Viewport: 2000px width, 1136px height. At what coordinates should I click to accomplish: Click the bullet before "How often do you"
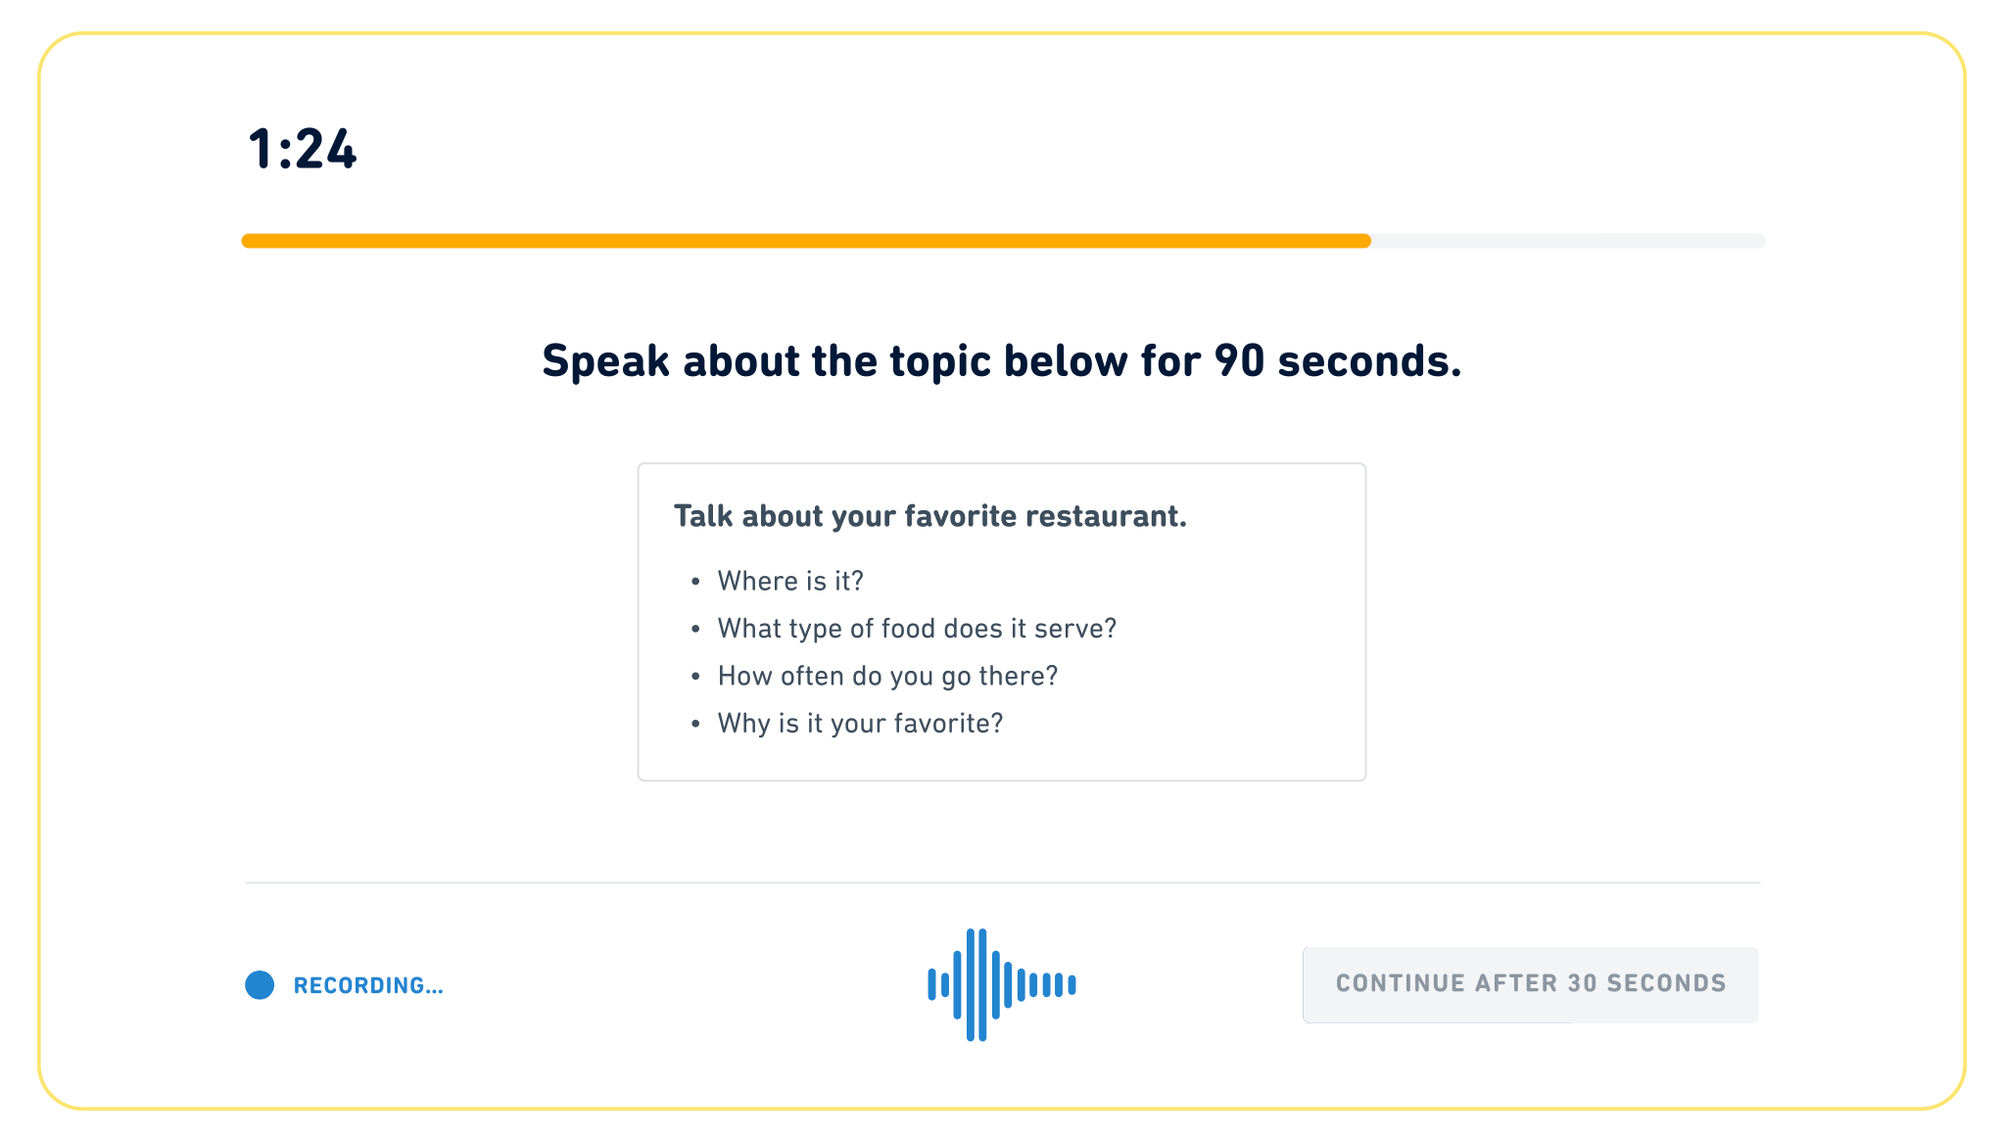[x=696, y=677]
